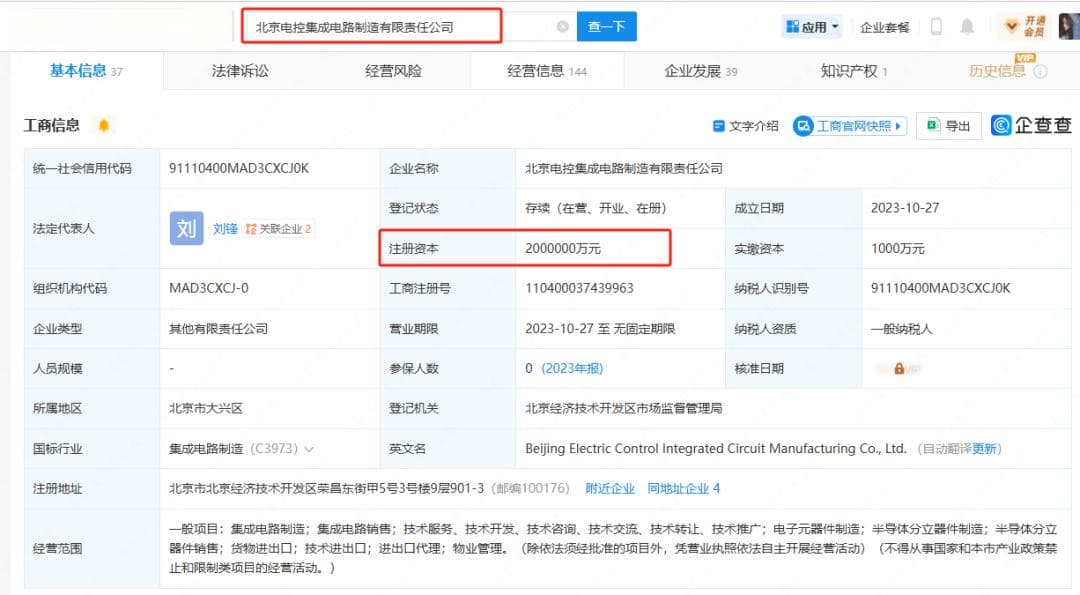
Task: Open the 经营信息 tab
Action: tap(547, 71)
